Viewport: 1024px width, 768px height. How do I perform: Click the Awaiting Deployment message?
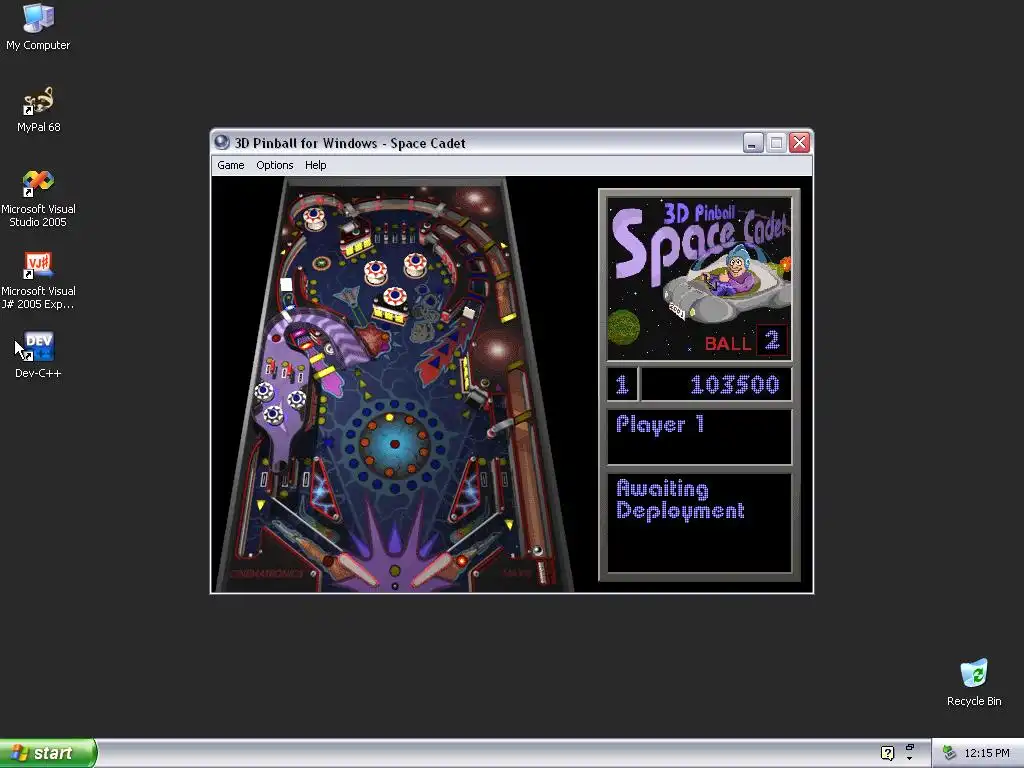pos(680,500)
